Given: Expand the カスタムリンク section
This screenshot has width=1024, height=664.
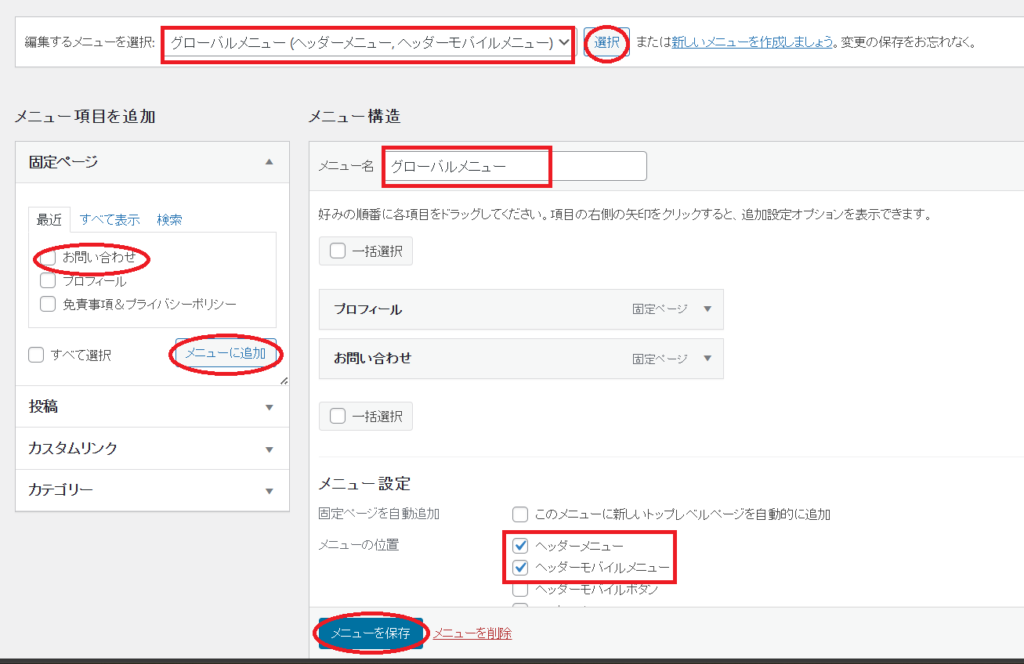Looking at the screenshot, I should [x=268, y=449].
